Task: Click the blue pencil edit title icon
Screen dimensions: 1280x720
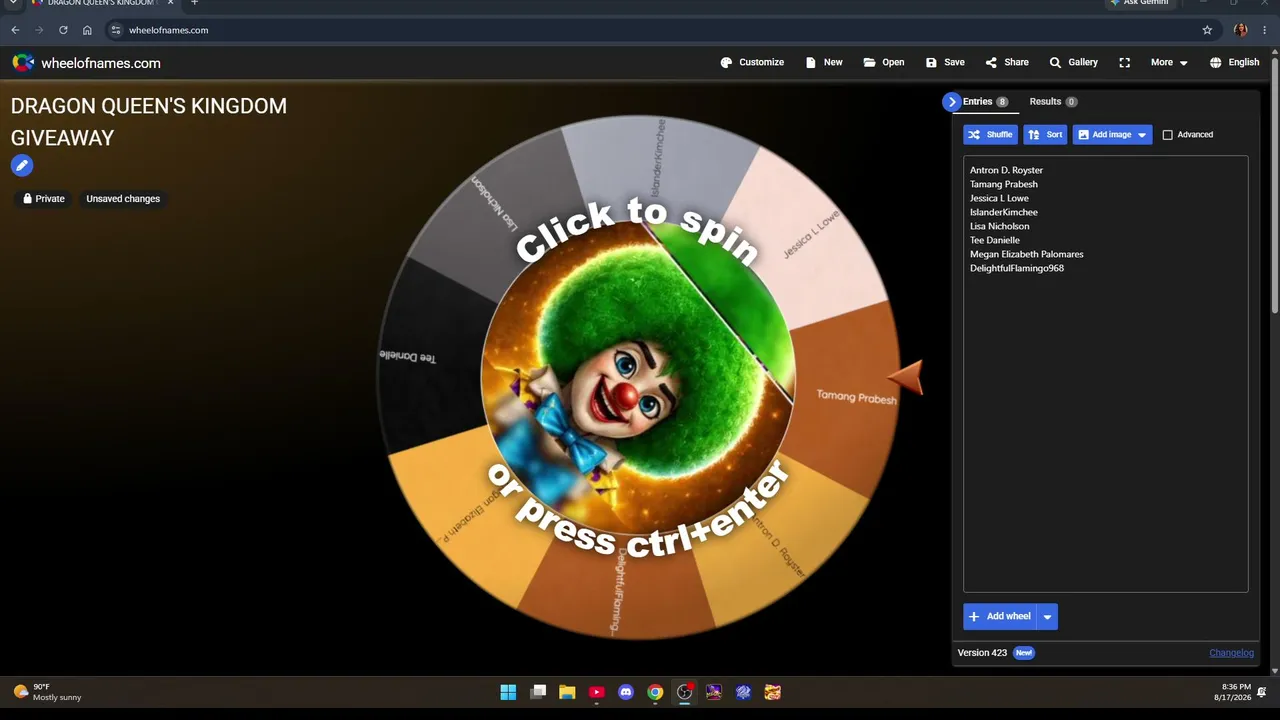Action: coord(22,166)
